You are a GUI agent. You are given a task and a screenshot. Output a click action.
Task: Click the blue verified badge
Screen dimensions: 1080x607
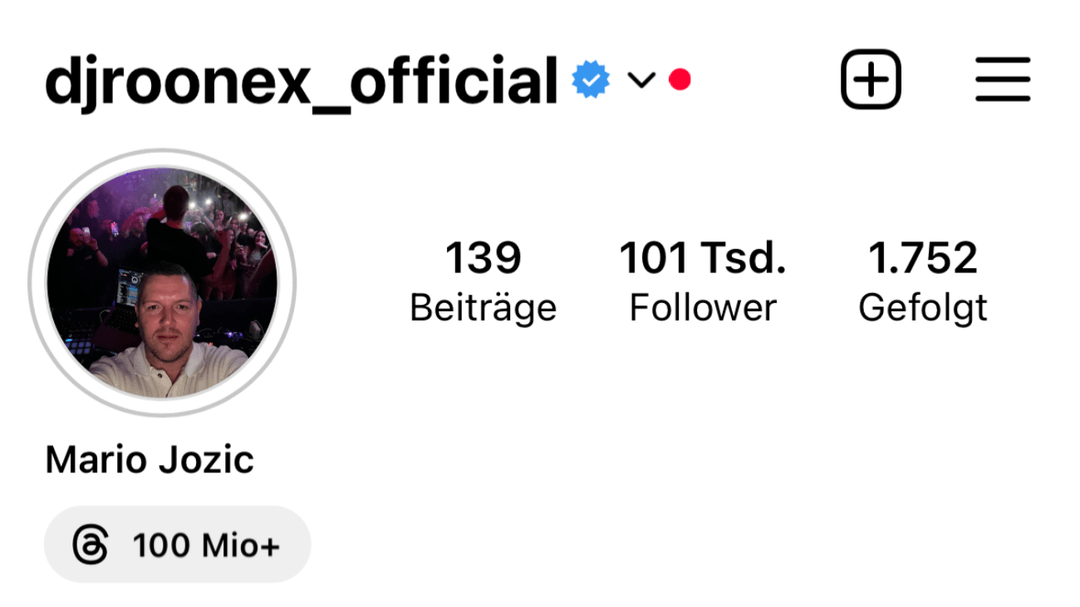click(x=590, y=80)
